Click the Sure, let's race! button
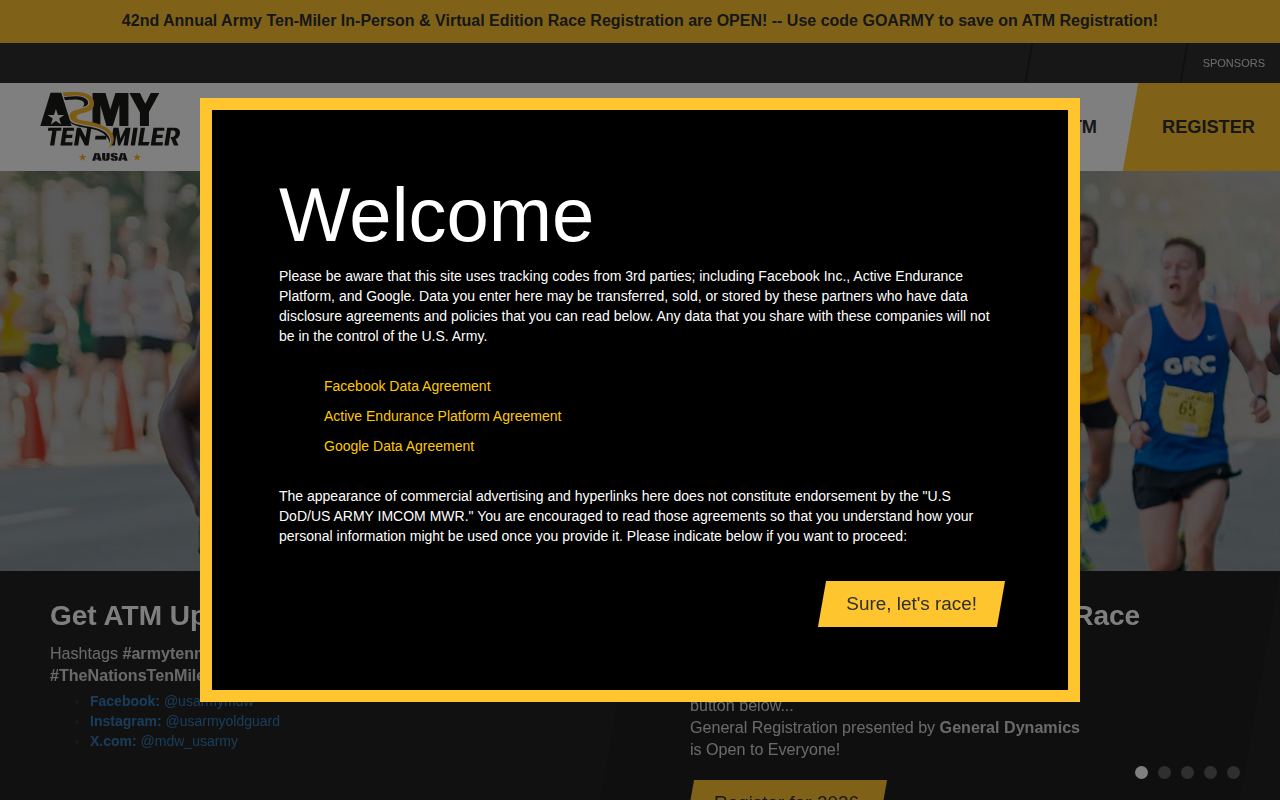The image size is (1280, 800). (x=911, y=604)
